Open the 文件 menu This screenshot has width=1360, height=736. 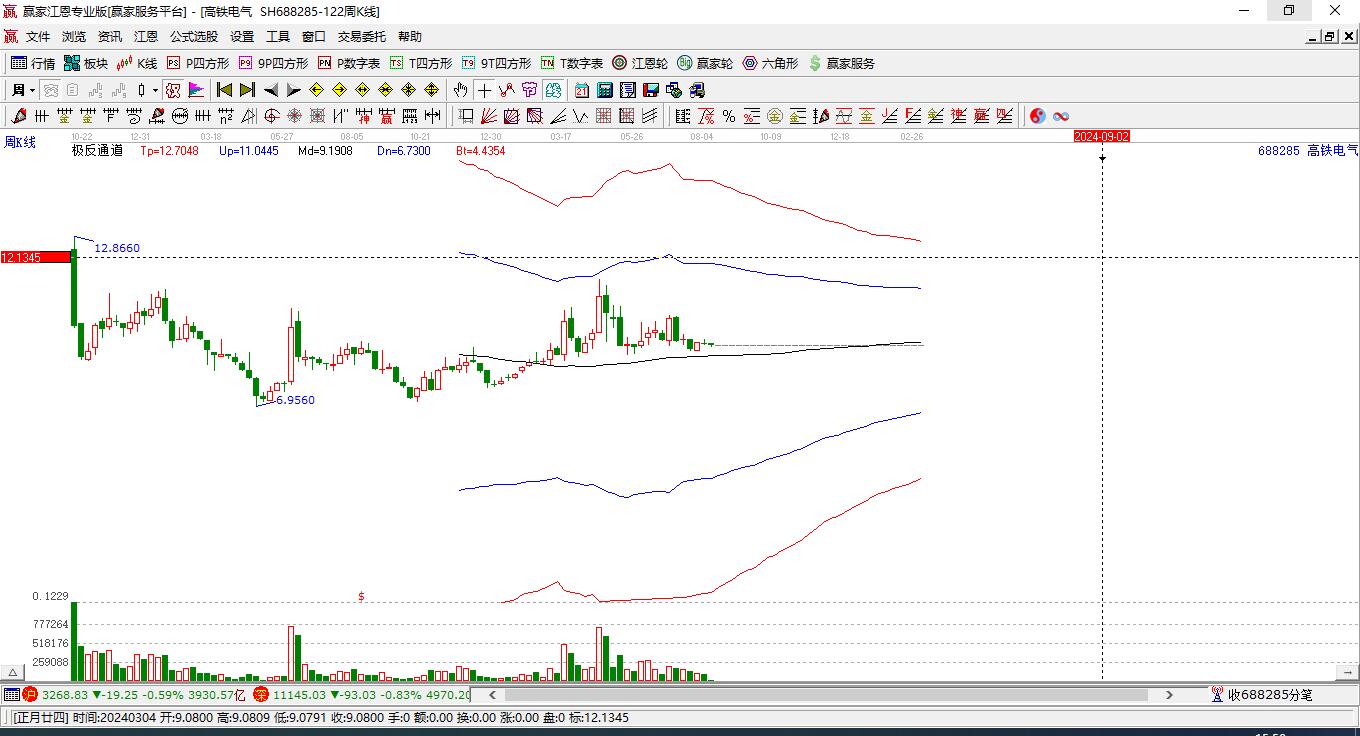coord(38,37)
